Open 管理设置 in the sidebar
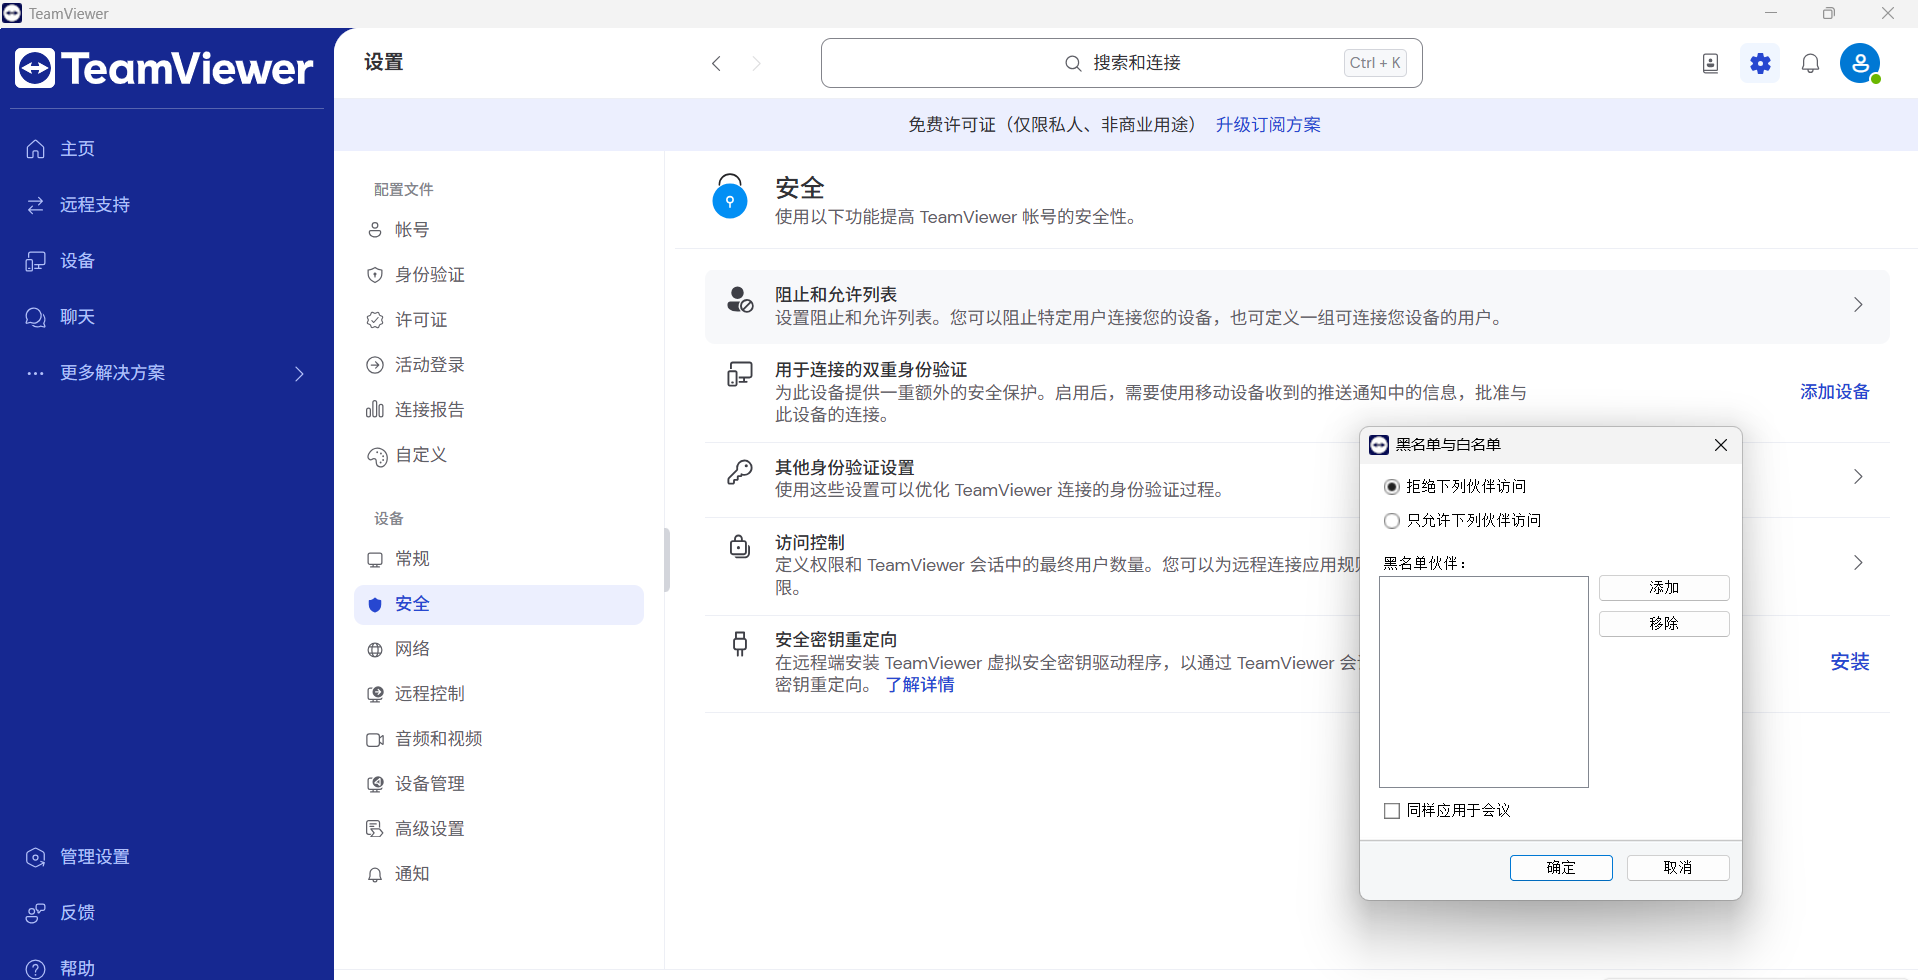1918x980 pixels. point(166,857)
